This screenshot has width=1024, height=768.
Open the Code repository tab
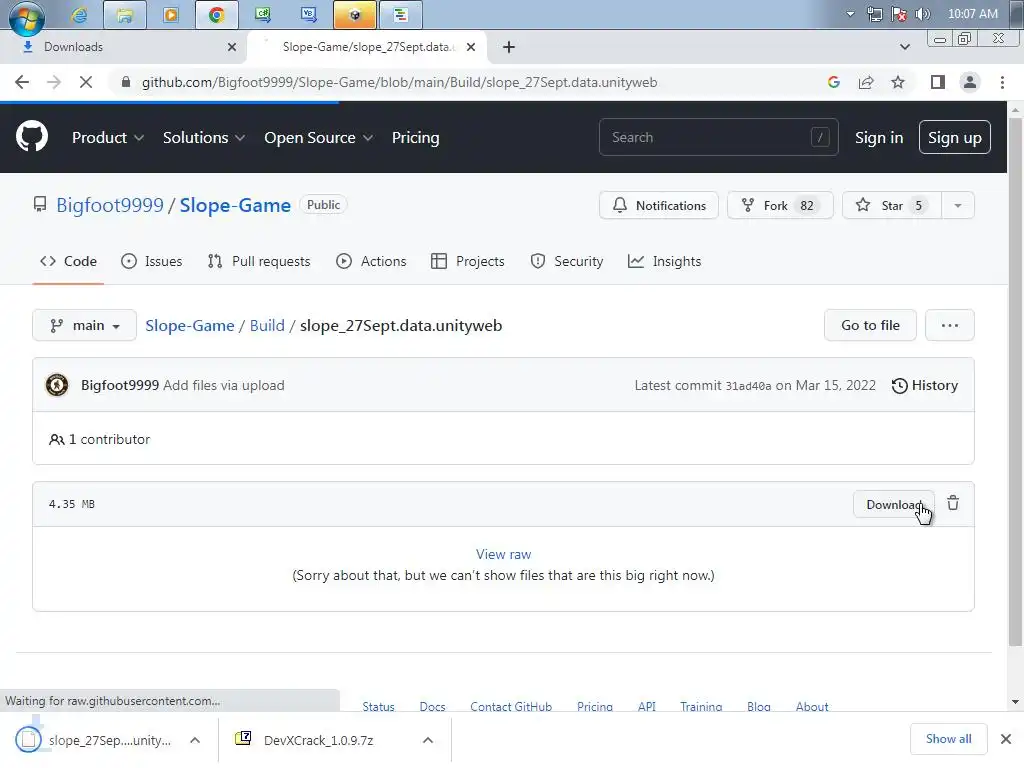tap(68, 261)
